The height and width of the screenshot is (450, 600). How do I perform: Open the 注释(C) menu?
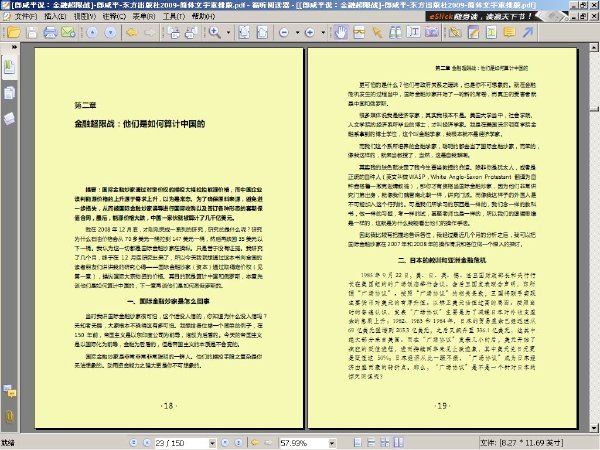pyautogui.click(x=114, y=16)
